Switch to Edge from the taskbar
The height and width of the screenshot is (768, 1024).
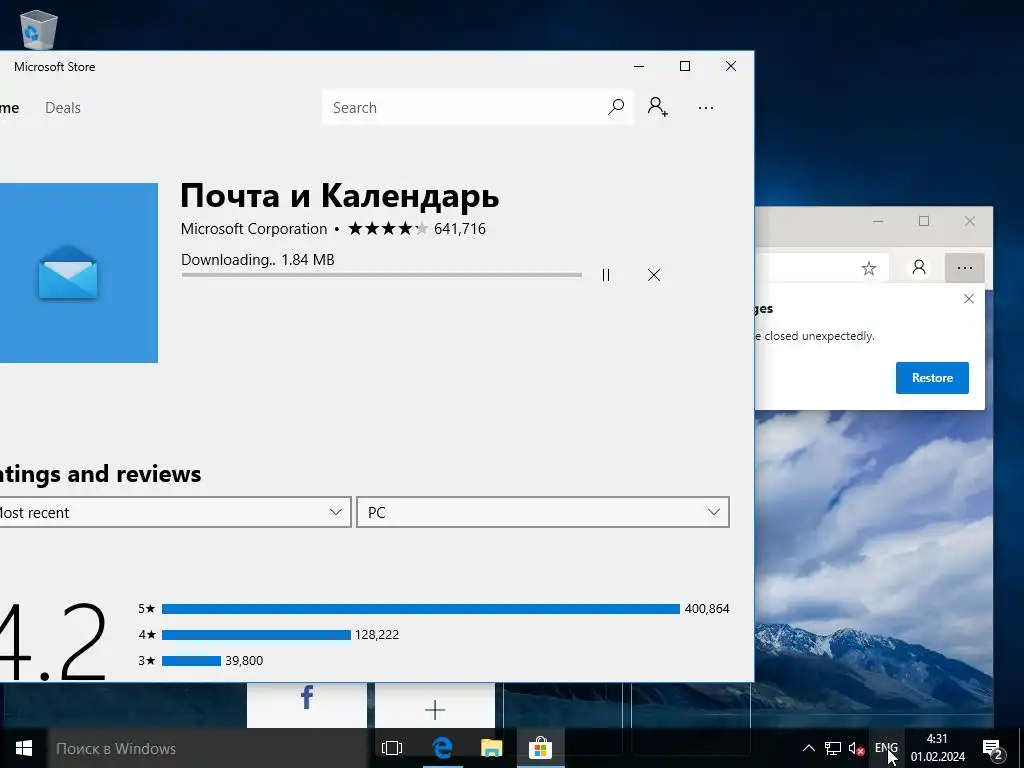[443, 748]
